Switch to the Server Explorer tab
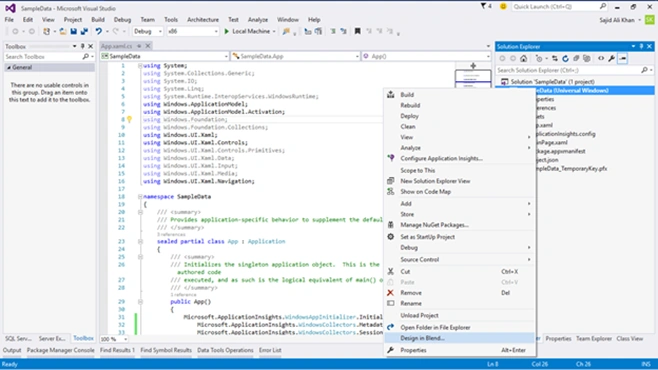The width and height of the screenshot is (658, 370). [52, 339]
